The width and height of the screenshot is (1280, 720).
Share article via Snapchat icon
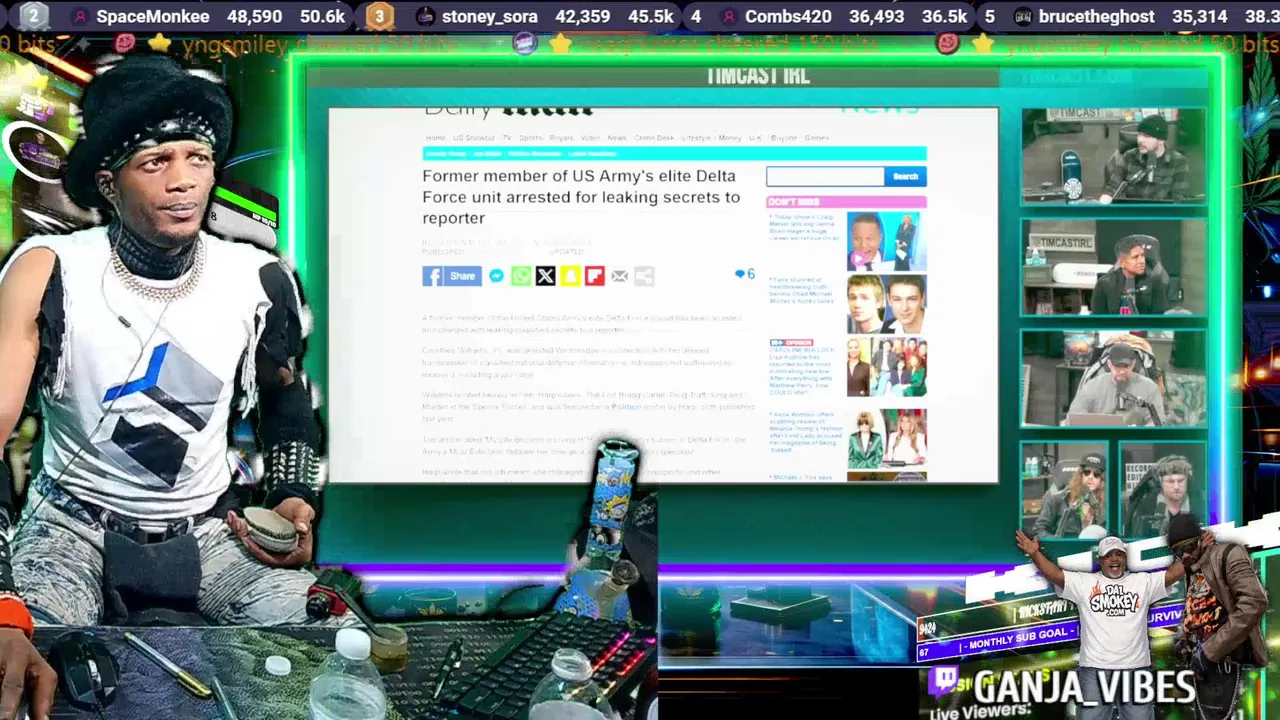[x=570, y=276]
